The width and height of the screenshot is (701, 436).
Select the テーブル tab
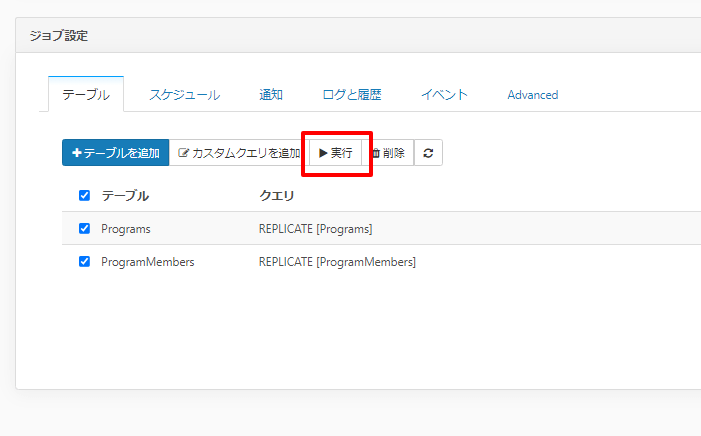pos(86,94)
